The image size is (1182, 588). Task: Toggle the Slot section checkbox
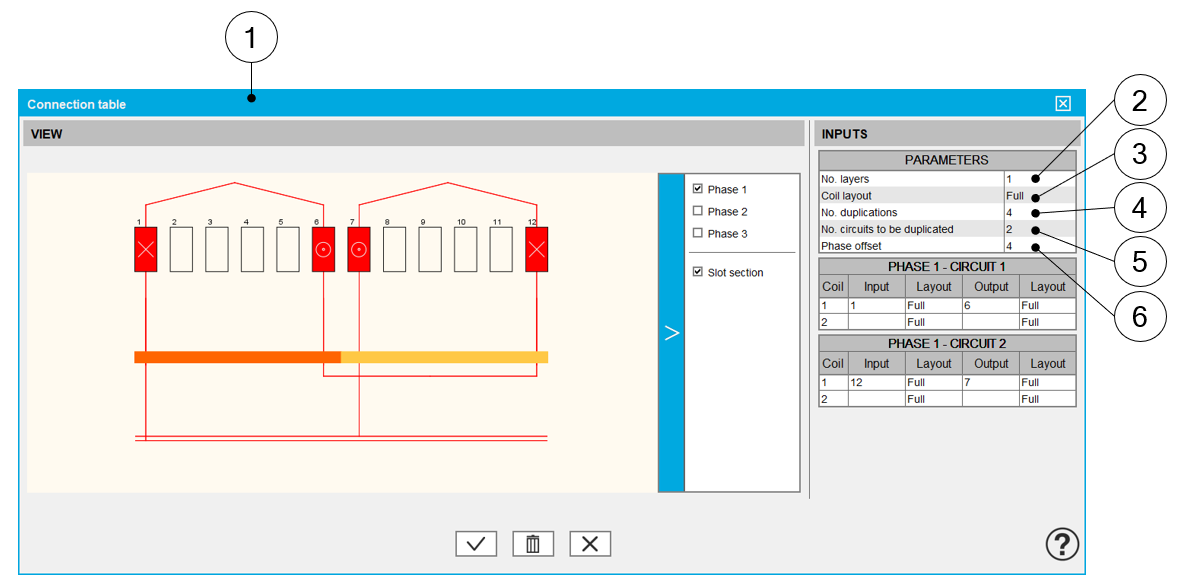(x=698, y=272)
